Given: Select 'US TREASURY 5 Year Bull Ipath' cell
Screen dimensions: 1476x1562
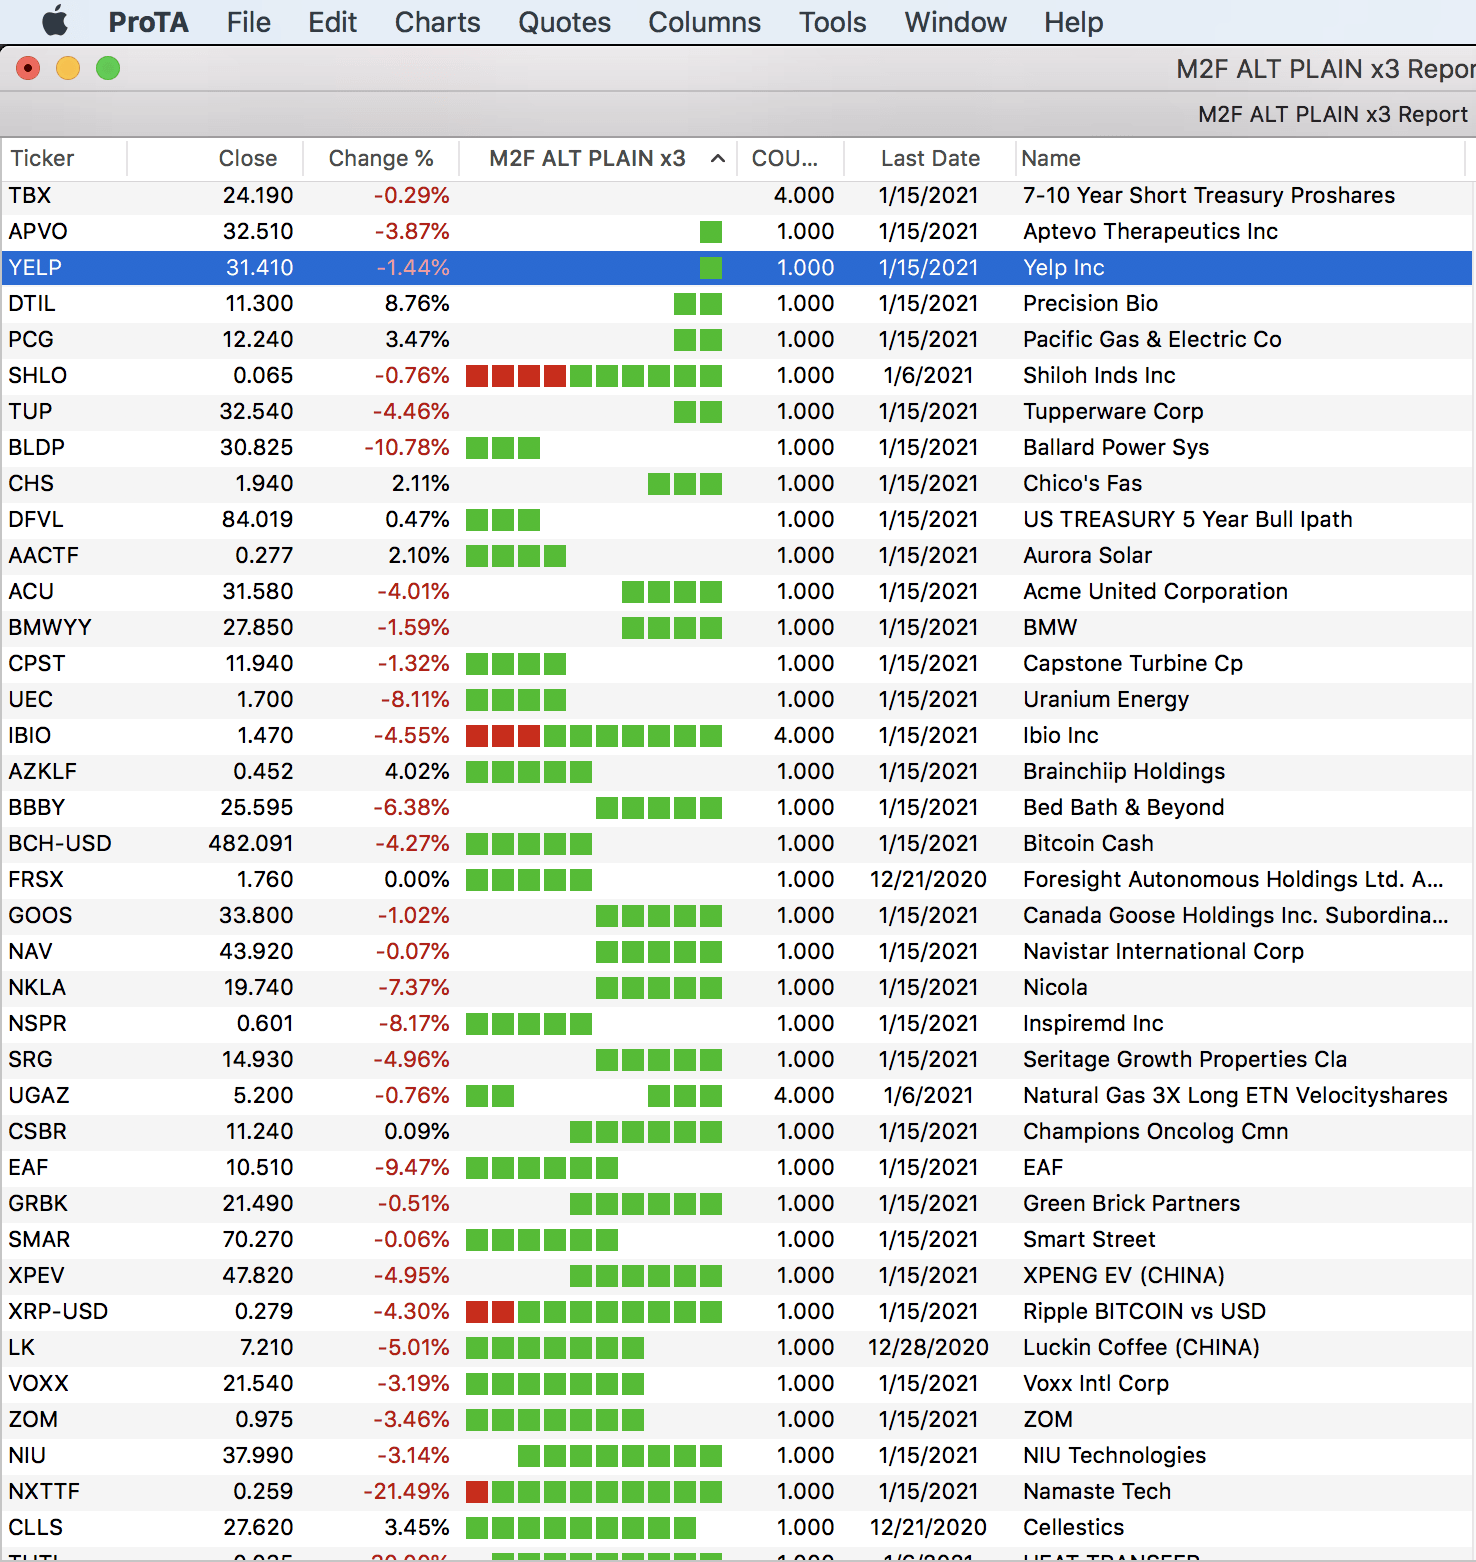Looking at the screenshot, I should (x=1188, y=519).
